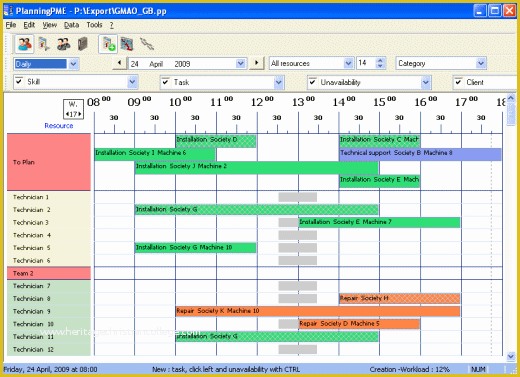Select Technician 9 resource row
520x377 pixels.
(49, 311)
